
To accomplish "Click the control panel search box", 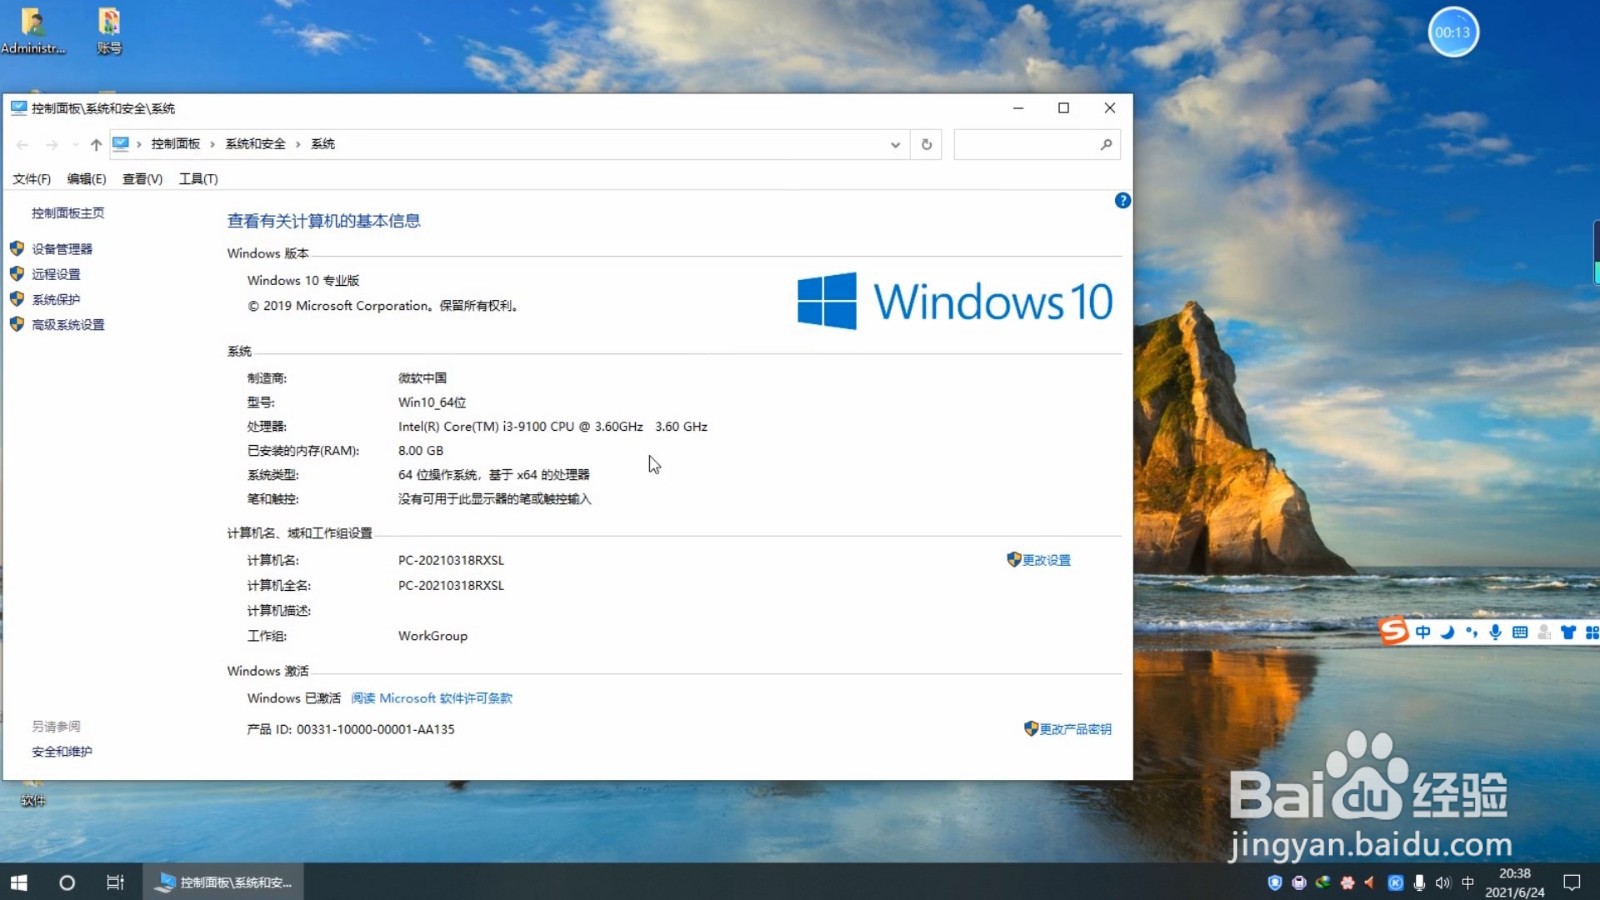I will click(x=1037, y=145).
